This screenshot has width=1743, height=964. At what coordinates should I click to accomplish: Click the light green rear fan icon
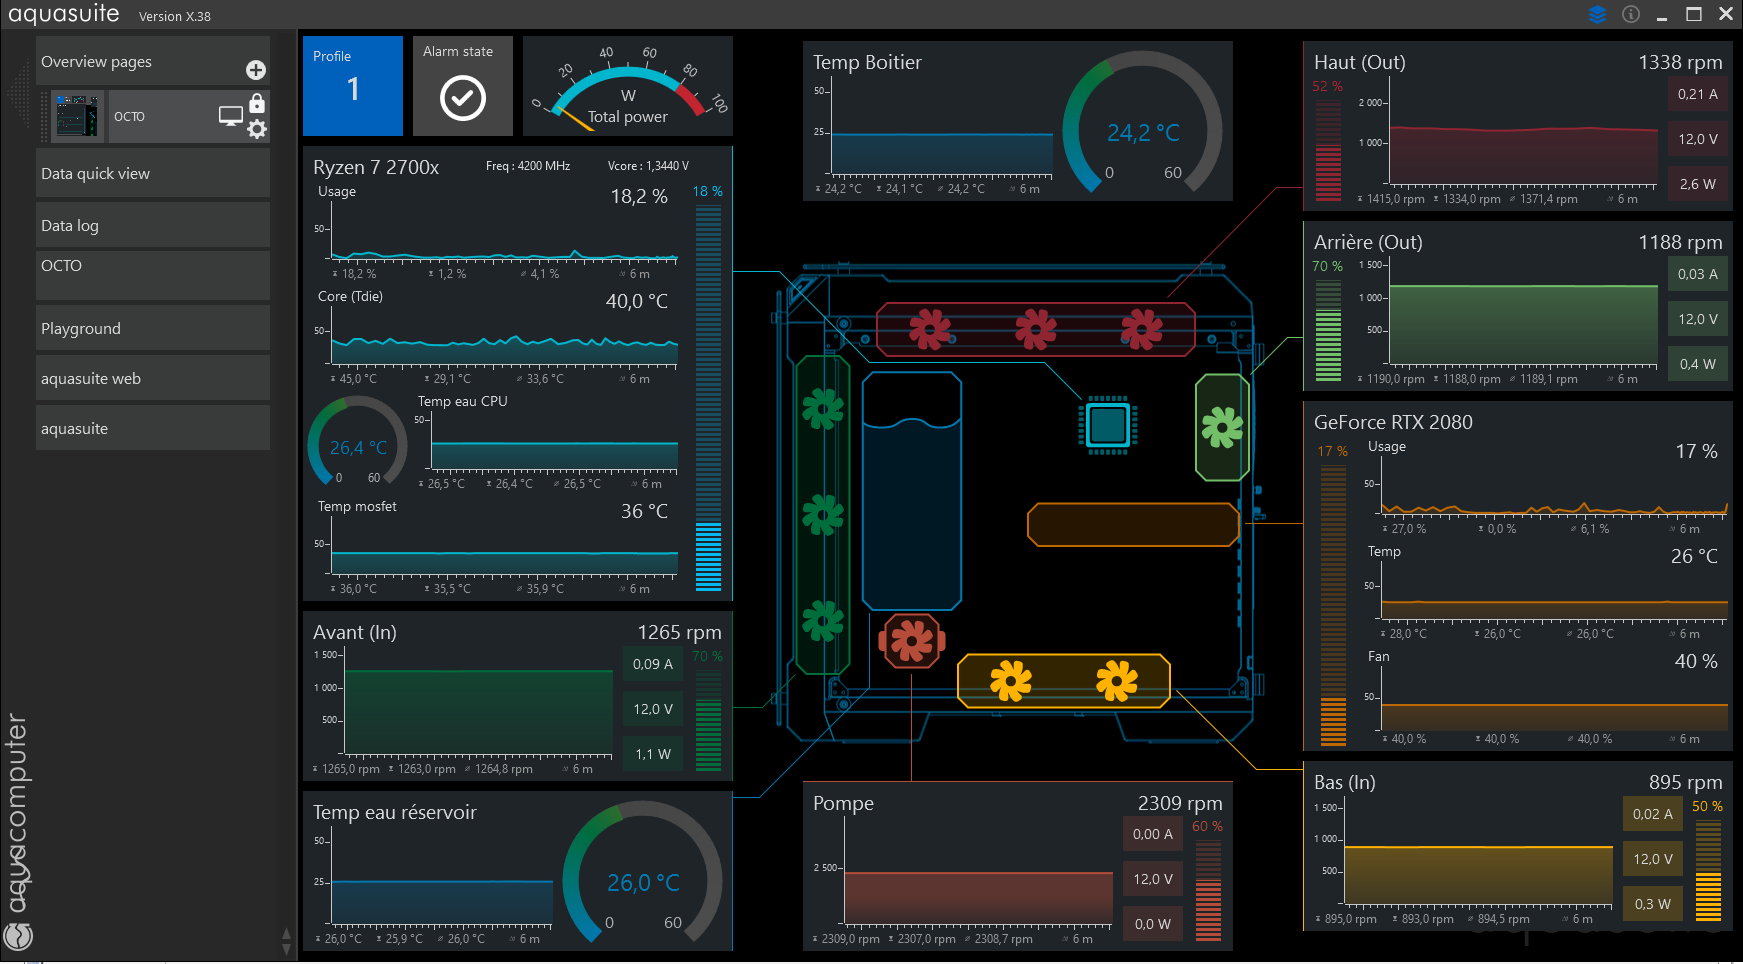tap(1222, 427)
